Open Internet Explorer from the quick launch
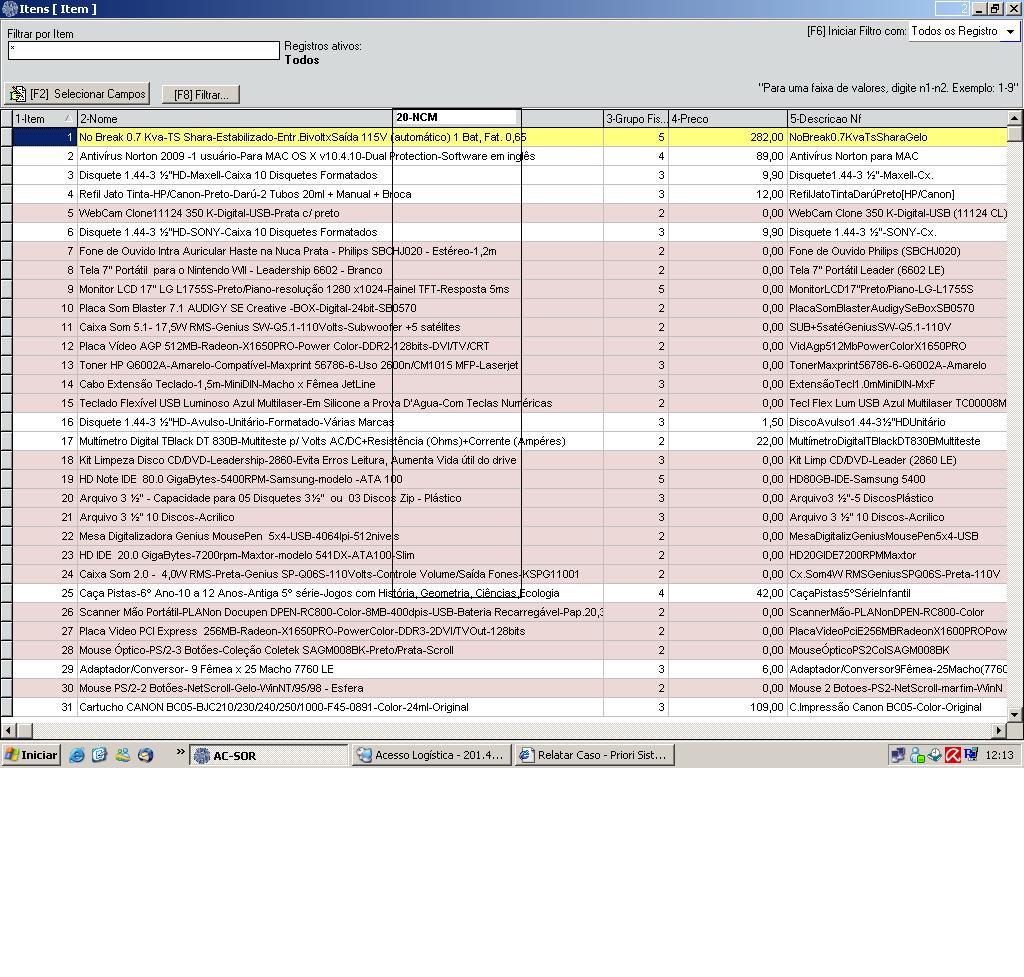 click(x=77, y=755)
